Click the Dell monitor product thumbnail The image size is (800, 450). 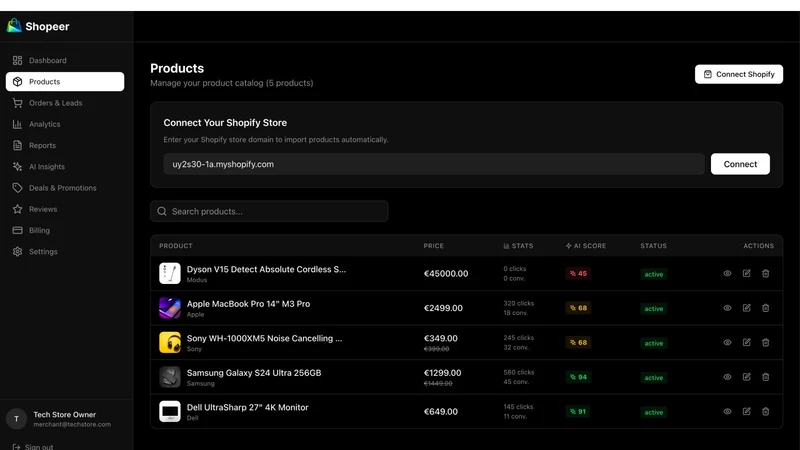click(170, 412)
